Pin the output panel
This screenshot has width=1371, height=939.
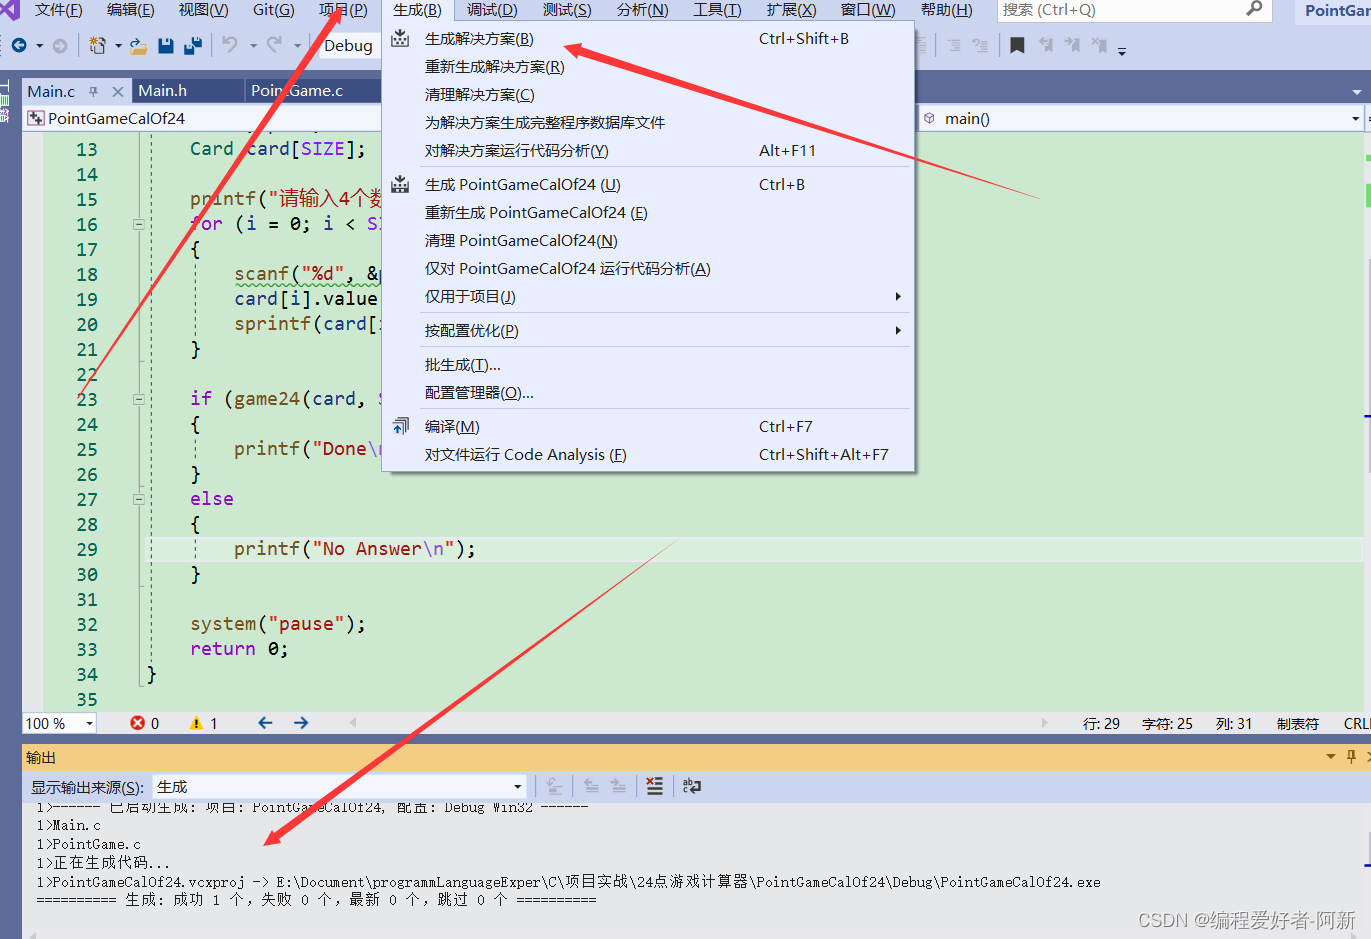tap(1351, 757)
